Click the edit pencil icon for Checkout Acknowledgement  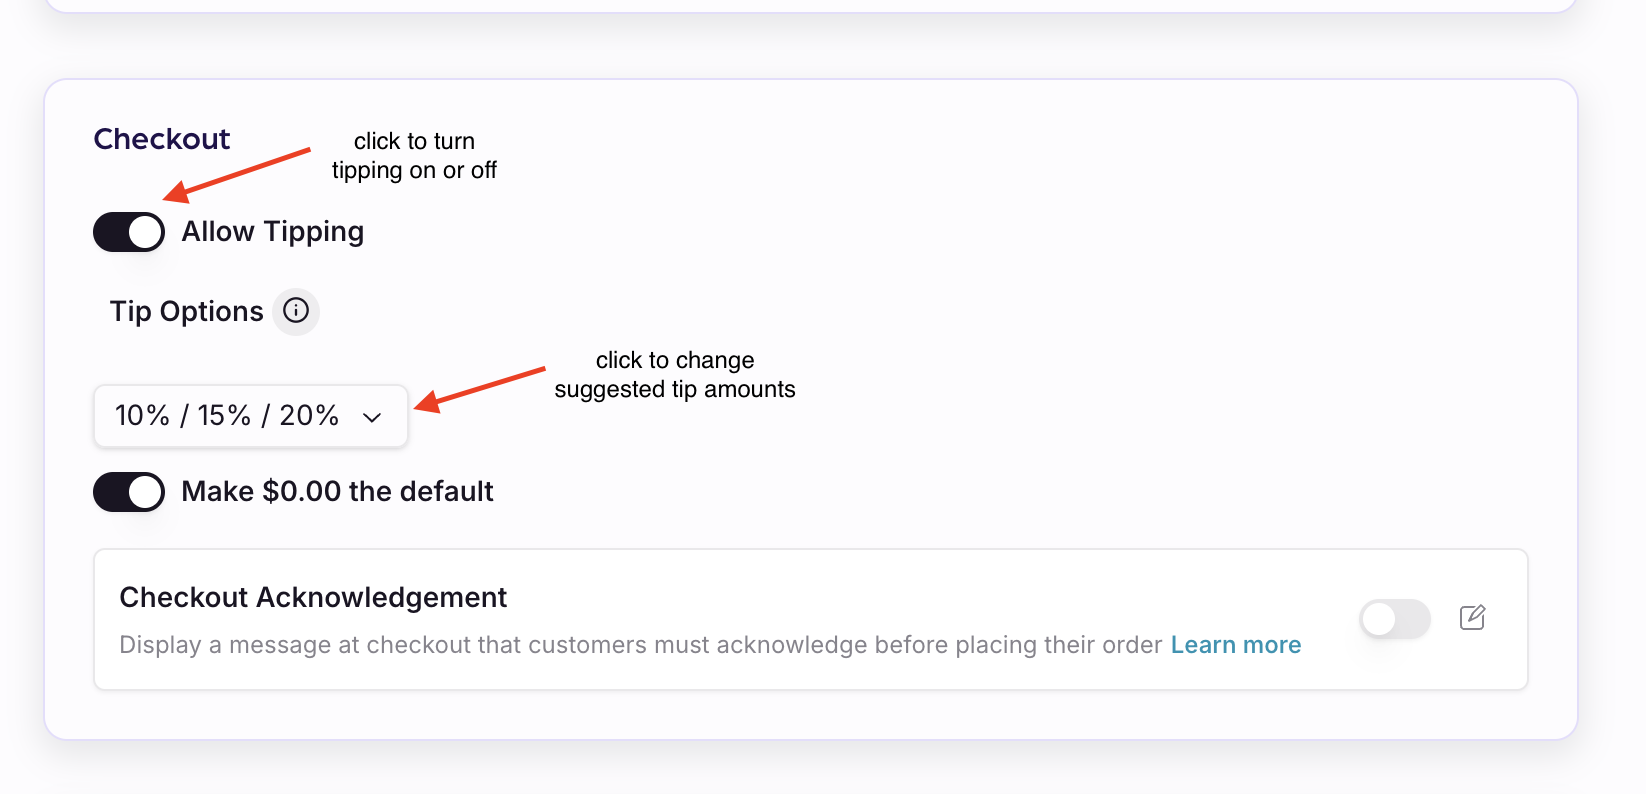point(1472,618)
